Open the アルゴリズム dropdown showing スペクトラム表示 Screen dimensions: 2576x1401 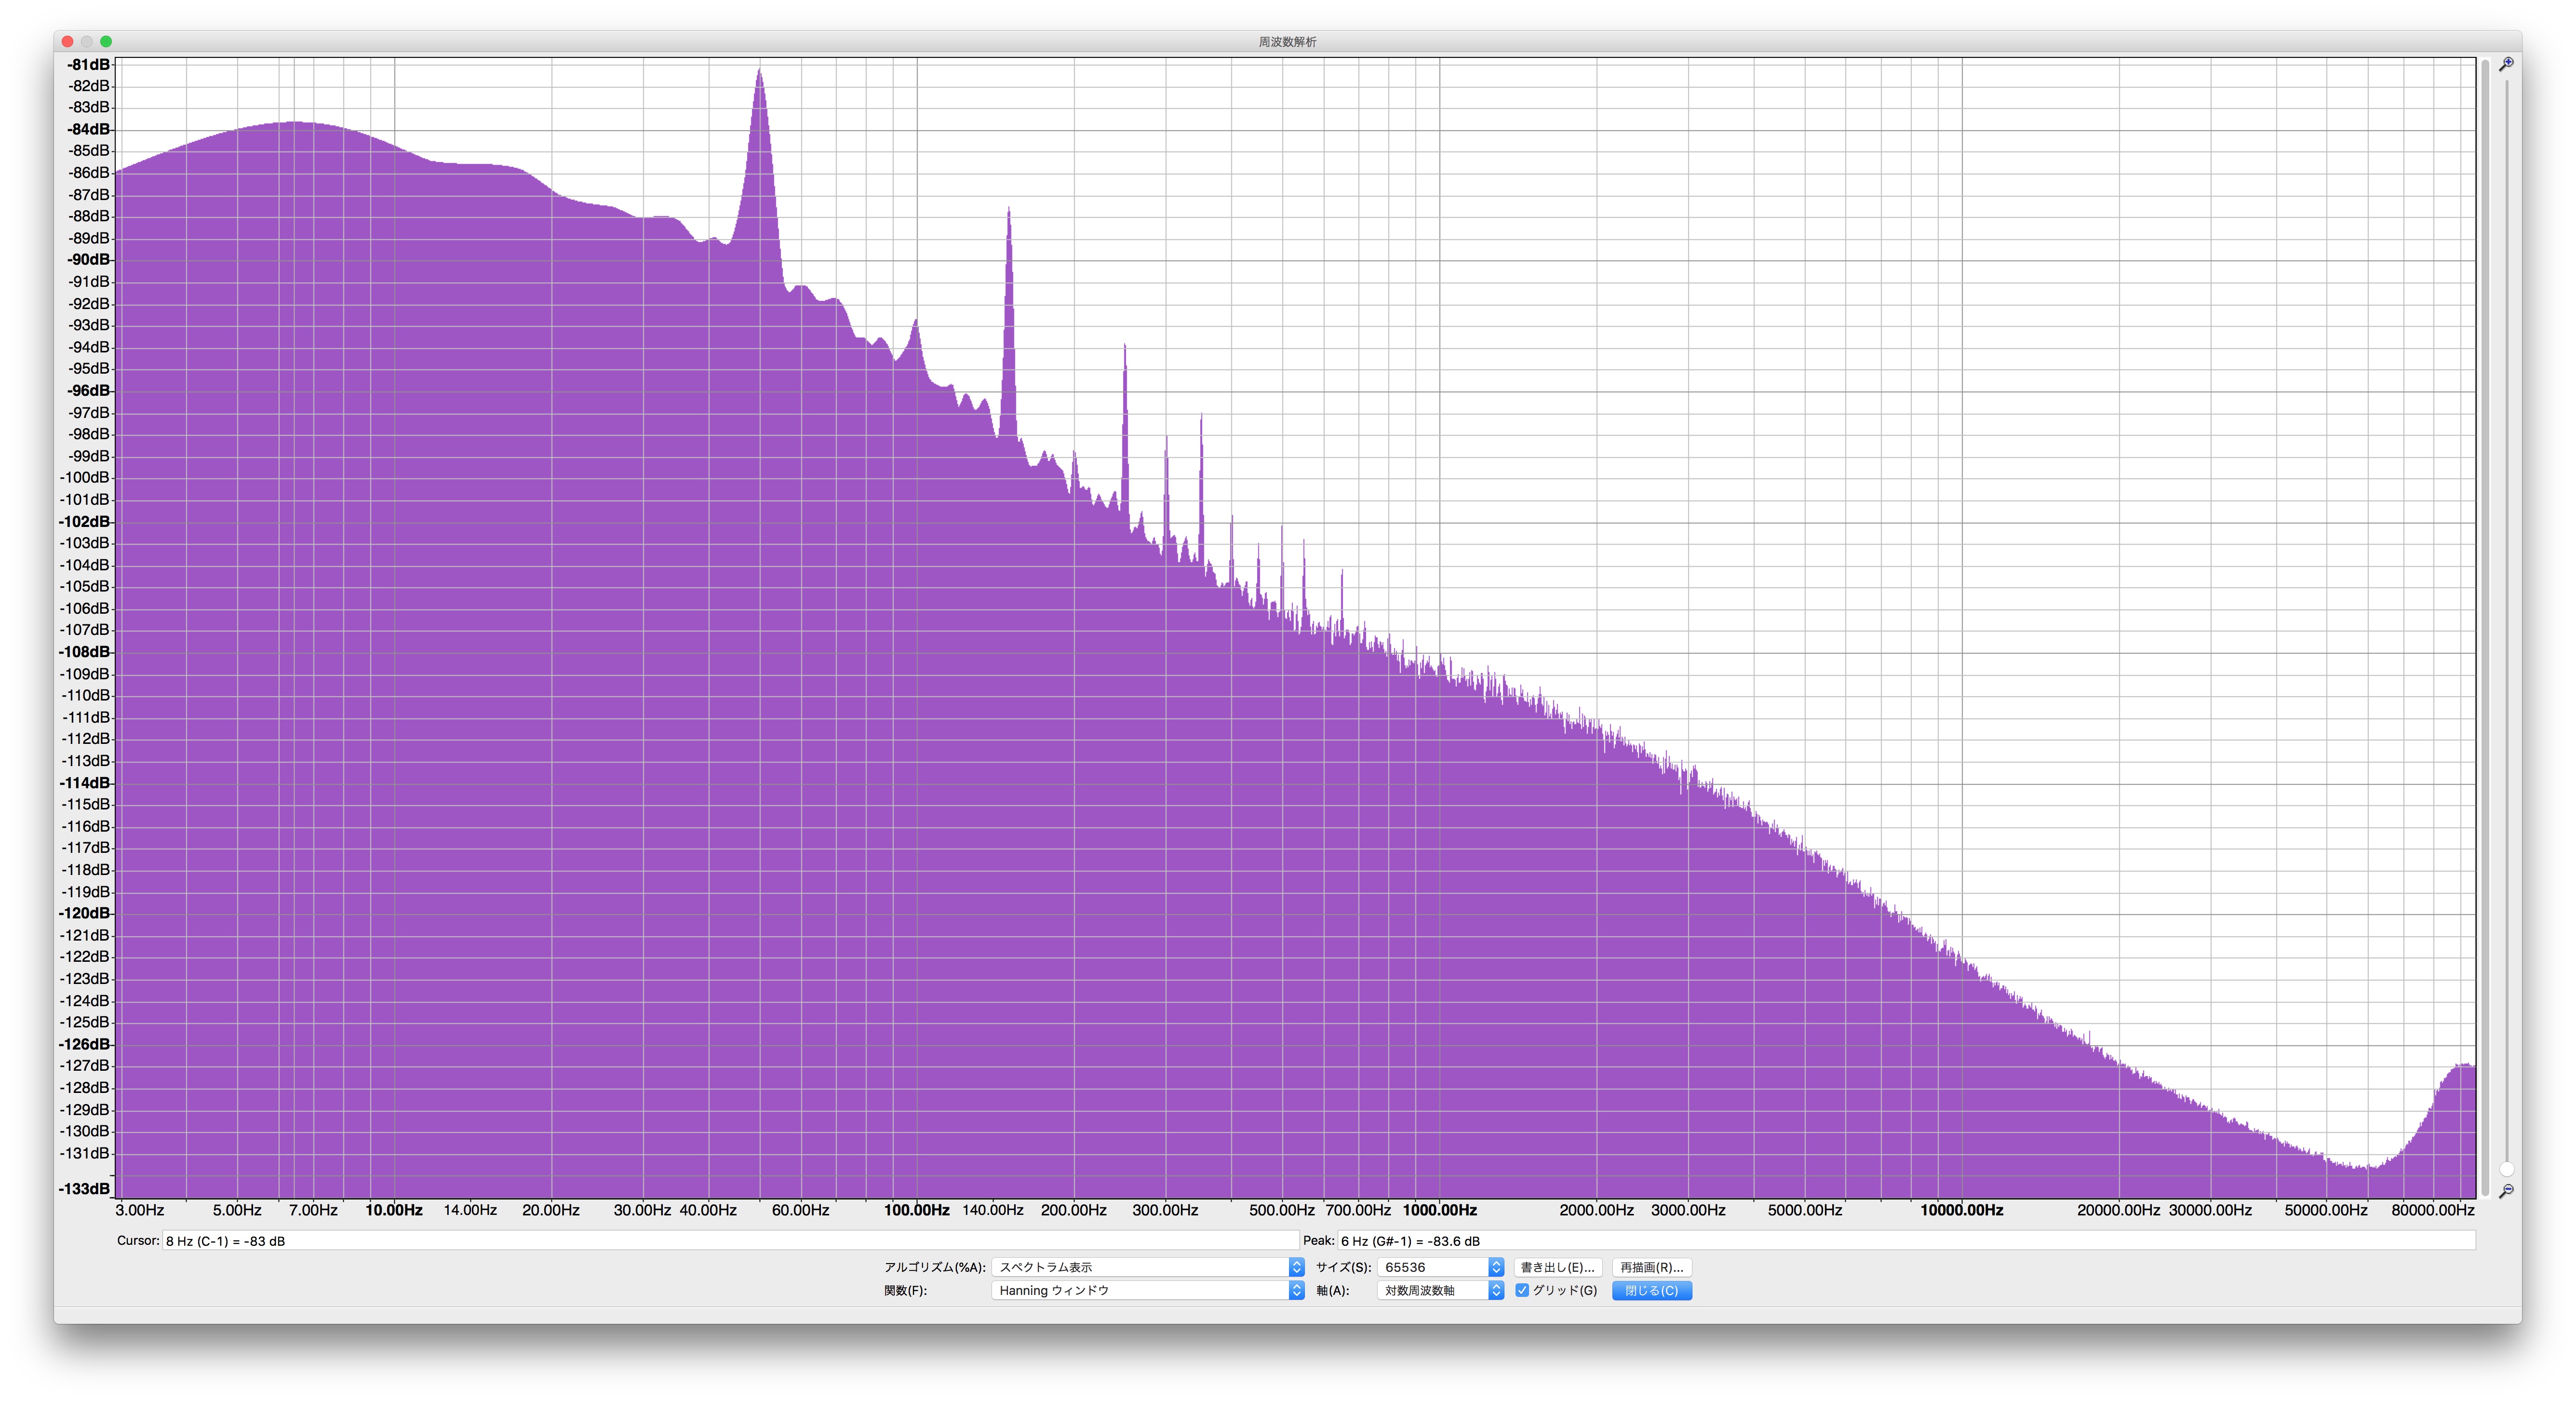tap(1148, 1267)
